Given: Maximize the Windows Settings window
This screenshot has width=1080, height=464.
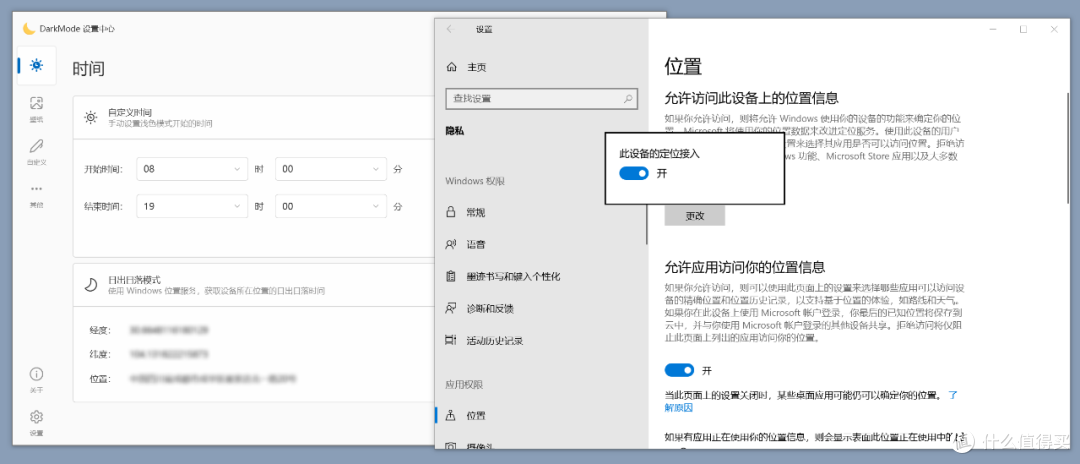Looking at the screenshot, I should point(1024,29).
